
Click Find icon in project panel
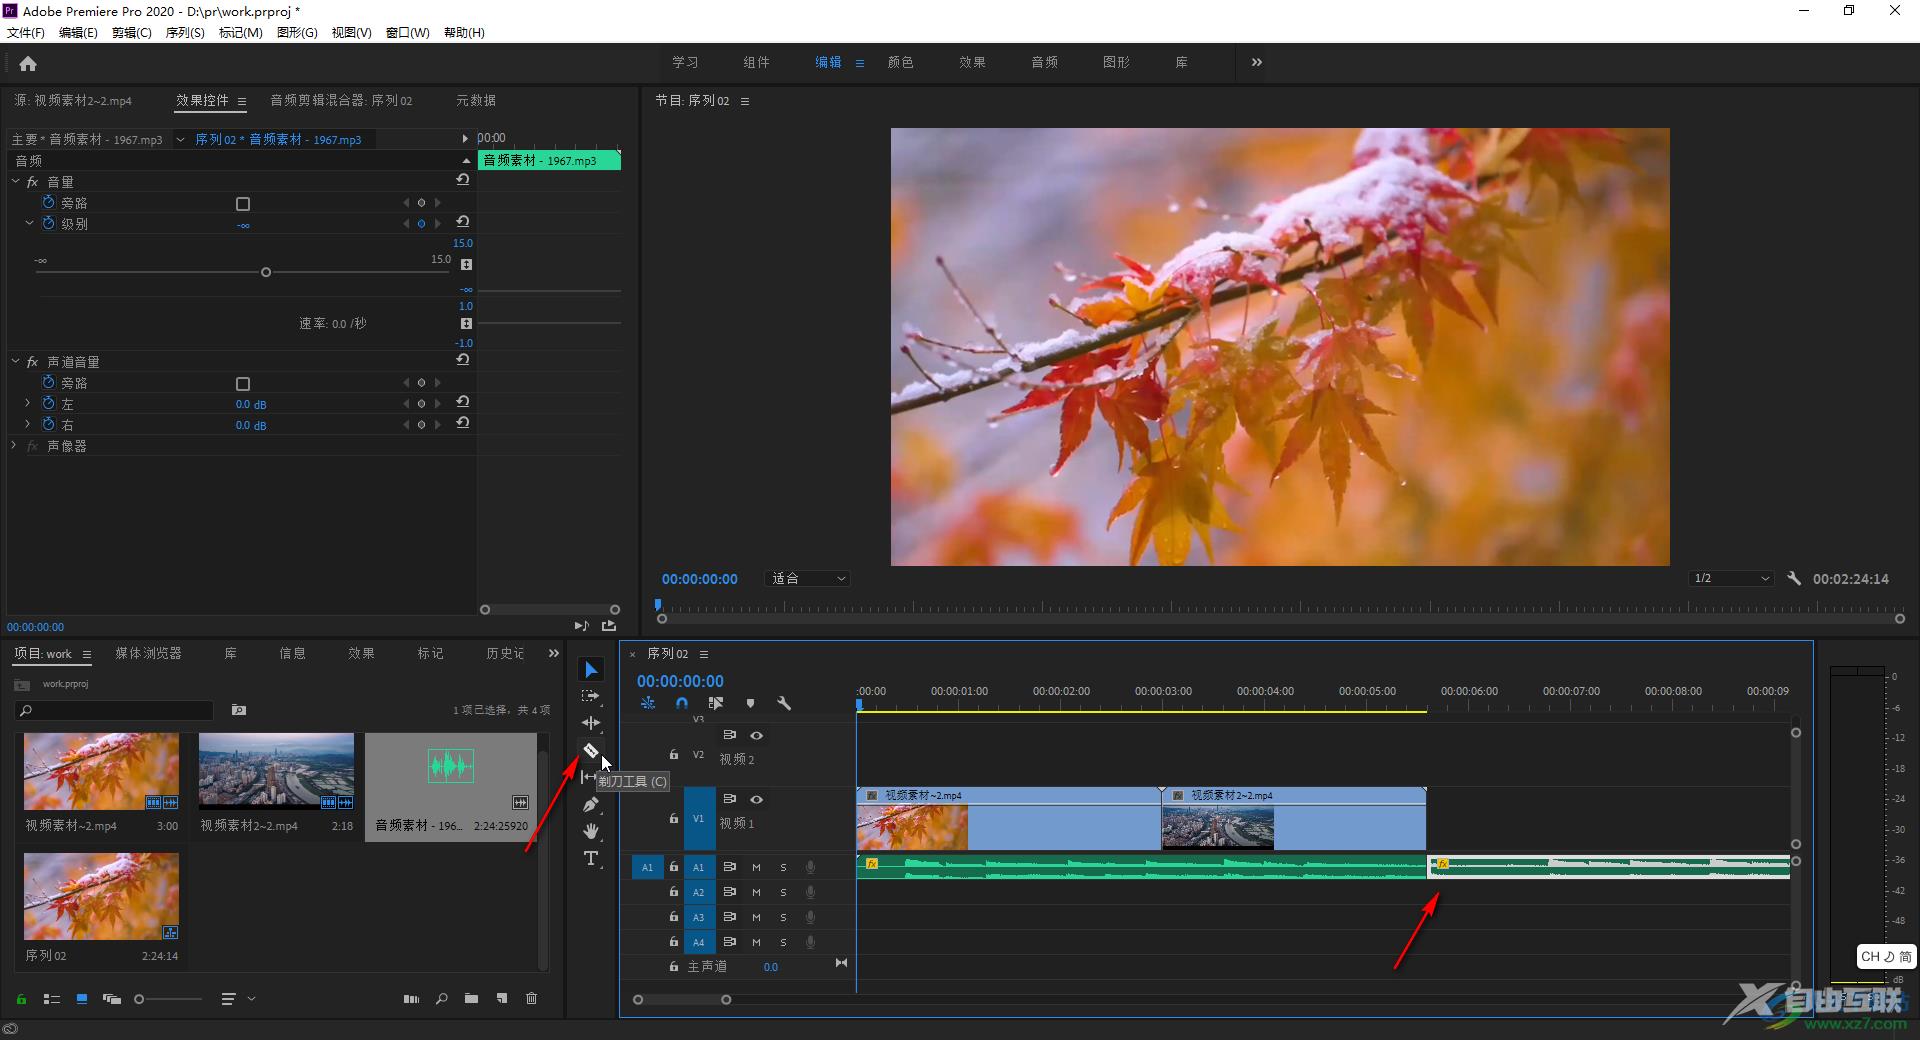pyautogui.click(x=441, y=998)
